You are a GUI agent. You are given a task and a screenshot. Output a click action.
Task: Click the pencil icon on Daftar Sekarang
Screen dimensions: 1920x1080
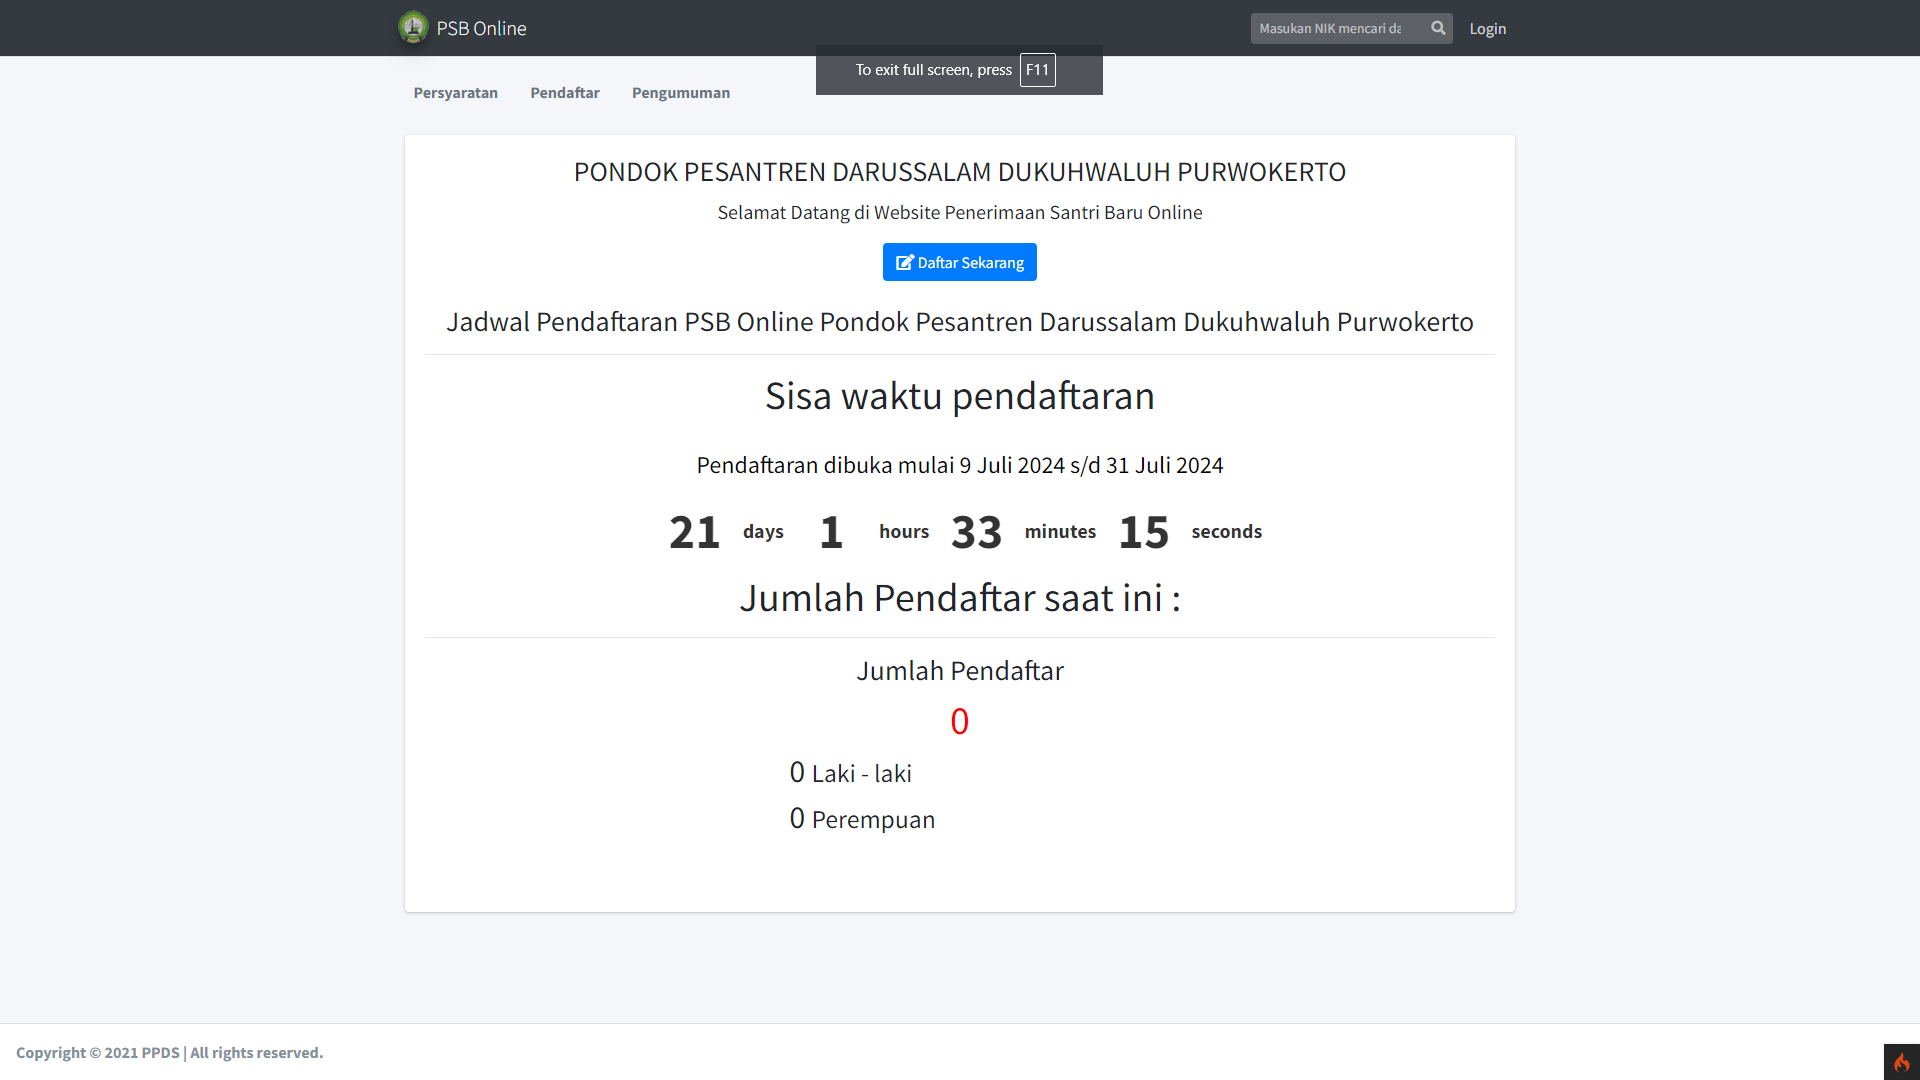(905, 261)
